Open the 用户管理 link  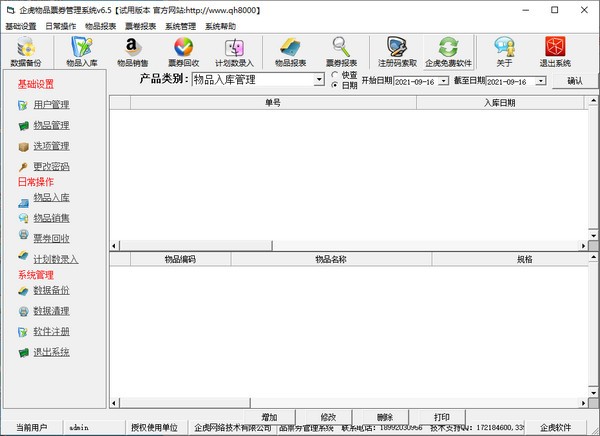(x=51, y=105)
